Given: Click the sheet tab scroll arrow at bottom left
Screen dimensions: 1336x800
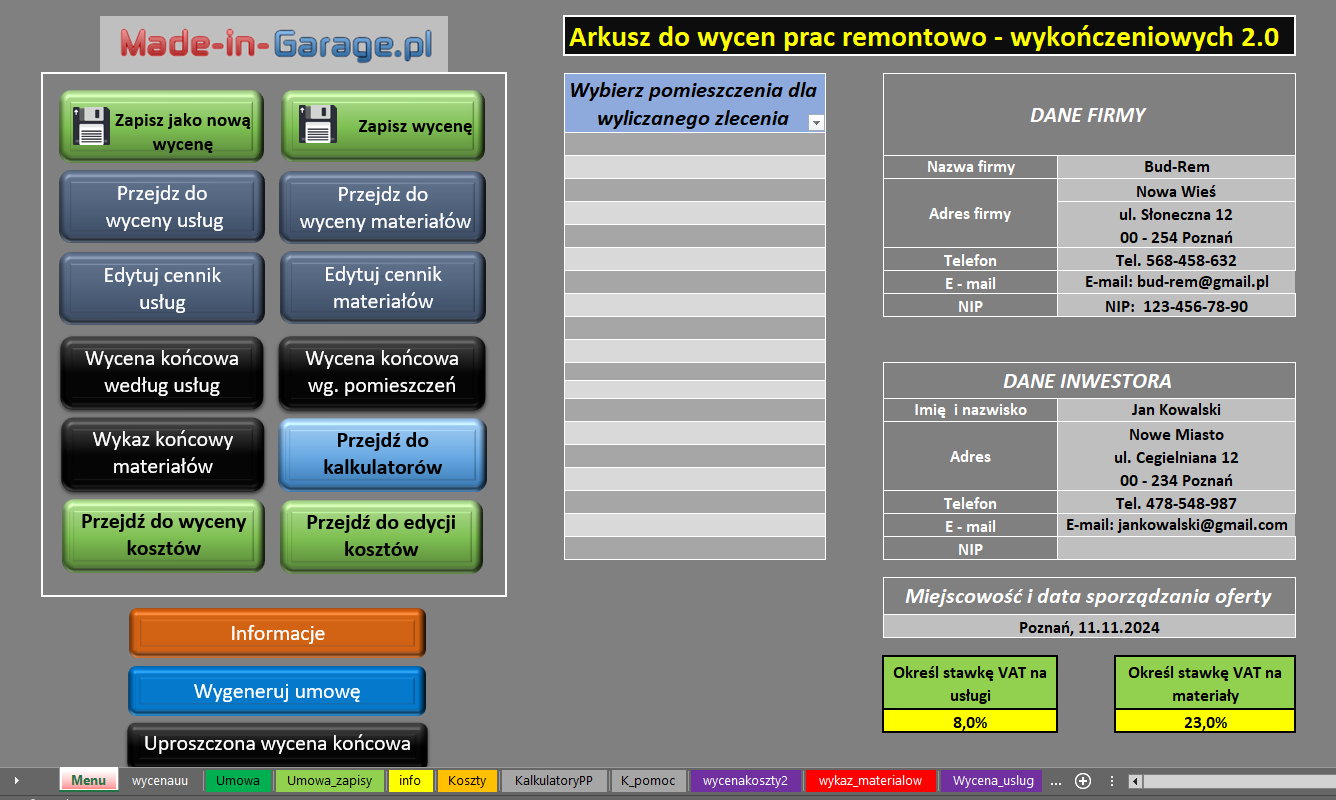Looking at the screenshot, I should (x=16, y=781).
